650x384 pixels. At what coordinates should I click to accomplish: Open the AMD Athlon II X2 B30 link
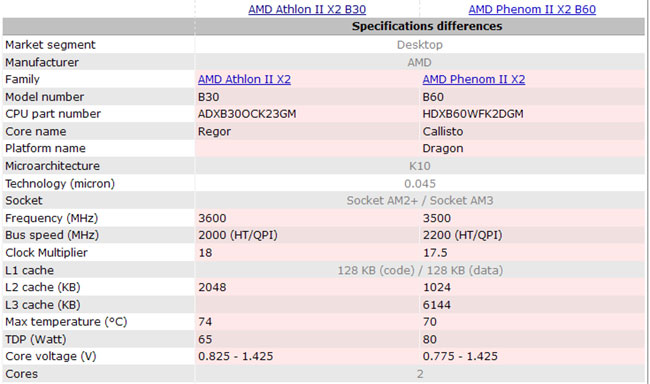(307, 9)
